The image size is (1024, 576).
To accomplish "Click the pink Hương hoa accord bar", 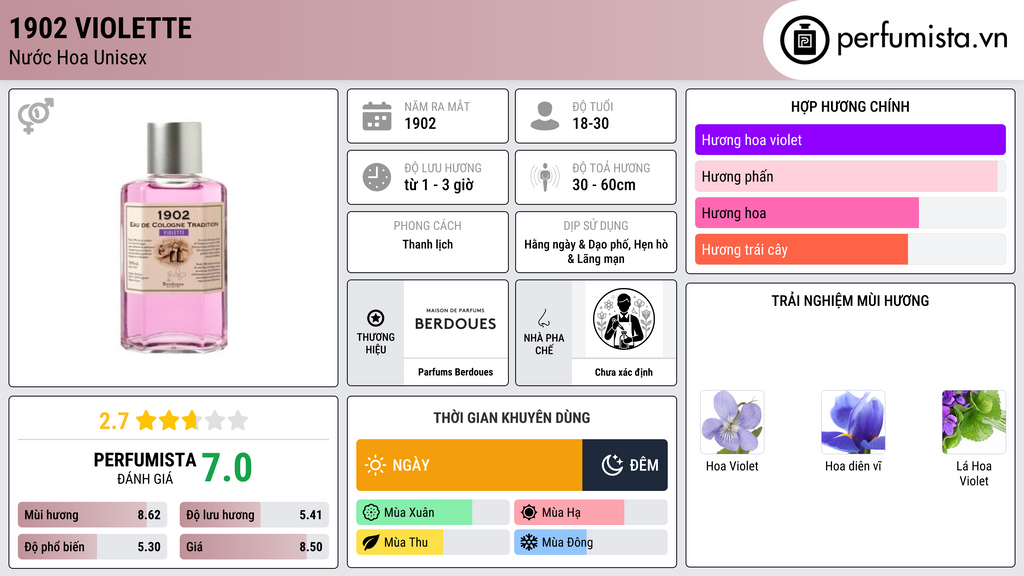I will coord(850,213).
